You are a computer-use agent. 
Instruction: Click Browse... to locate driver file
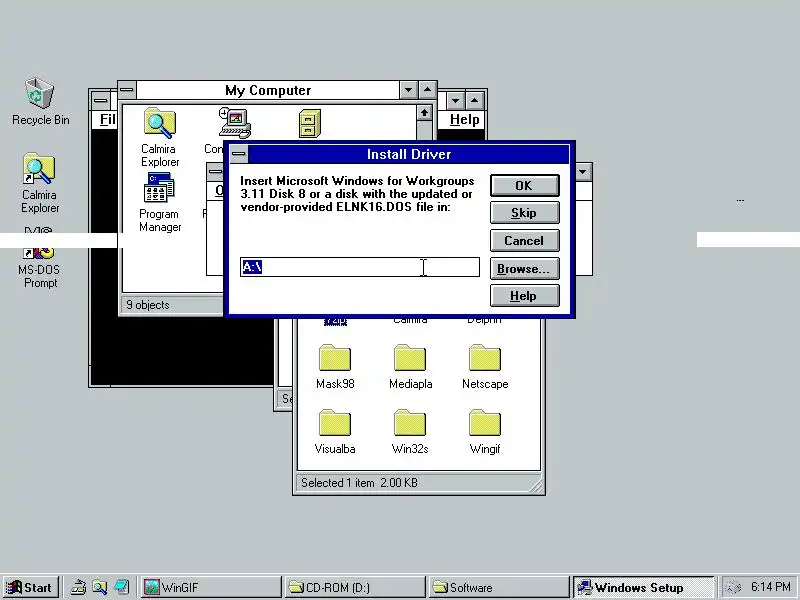pyautogui.click(x=524, y=269)
